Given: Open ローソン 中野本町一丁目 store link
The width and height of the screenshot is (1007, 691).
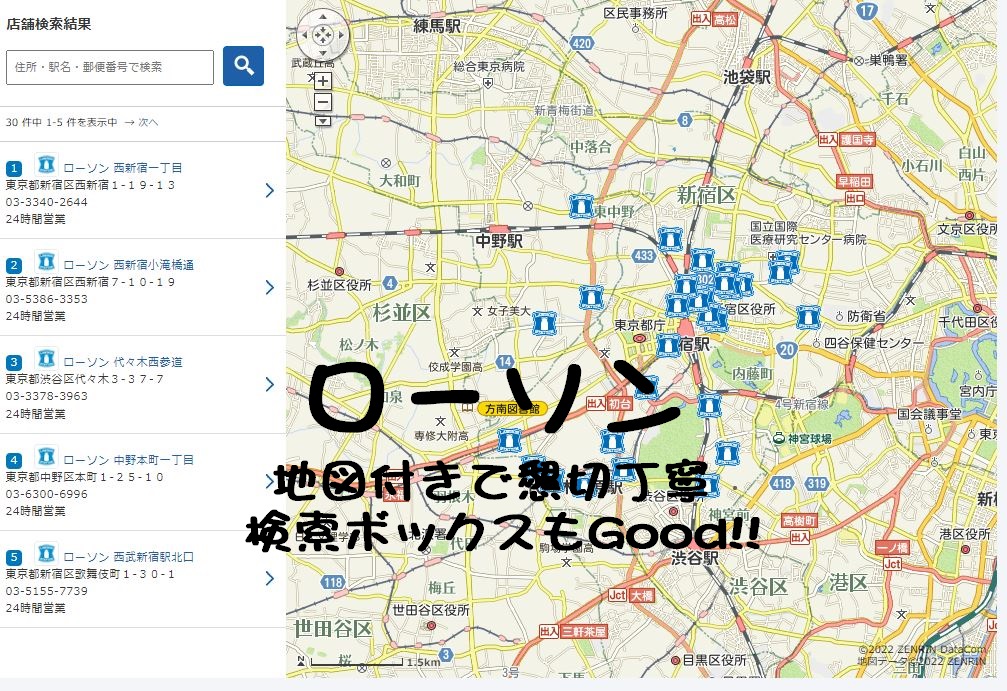Looking at the screenshot, I should coord(128,460).
